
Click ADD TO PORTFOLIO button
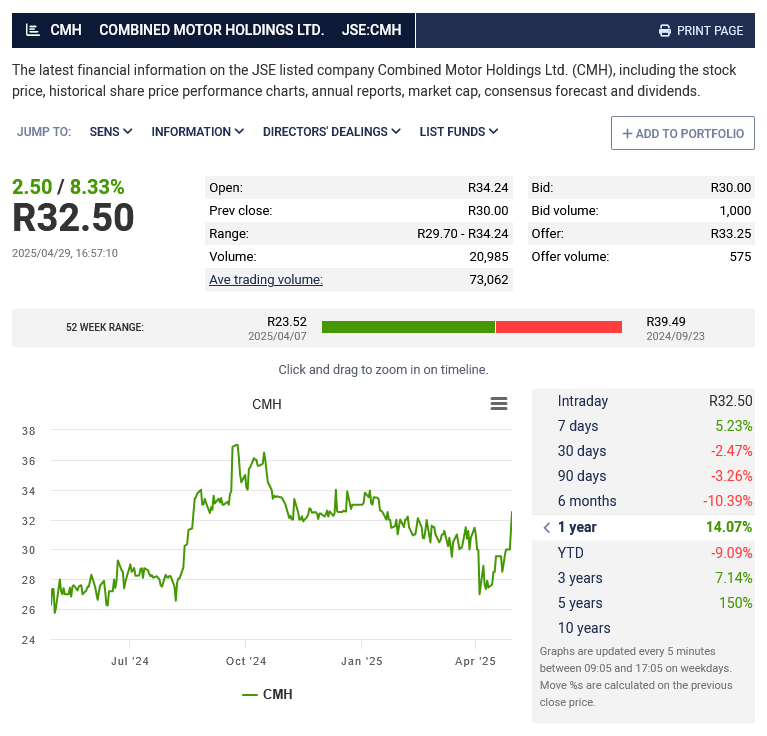[682, 133]
